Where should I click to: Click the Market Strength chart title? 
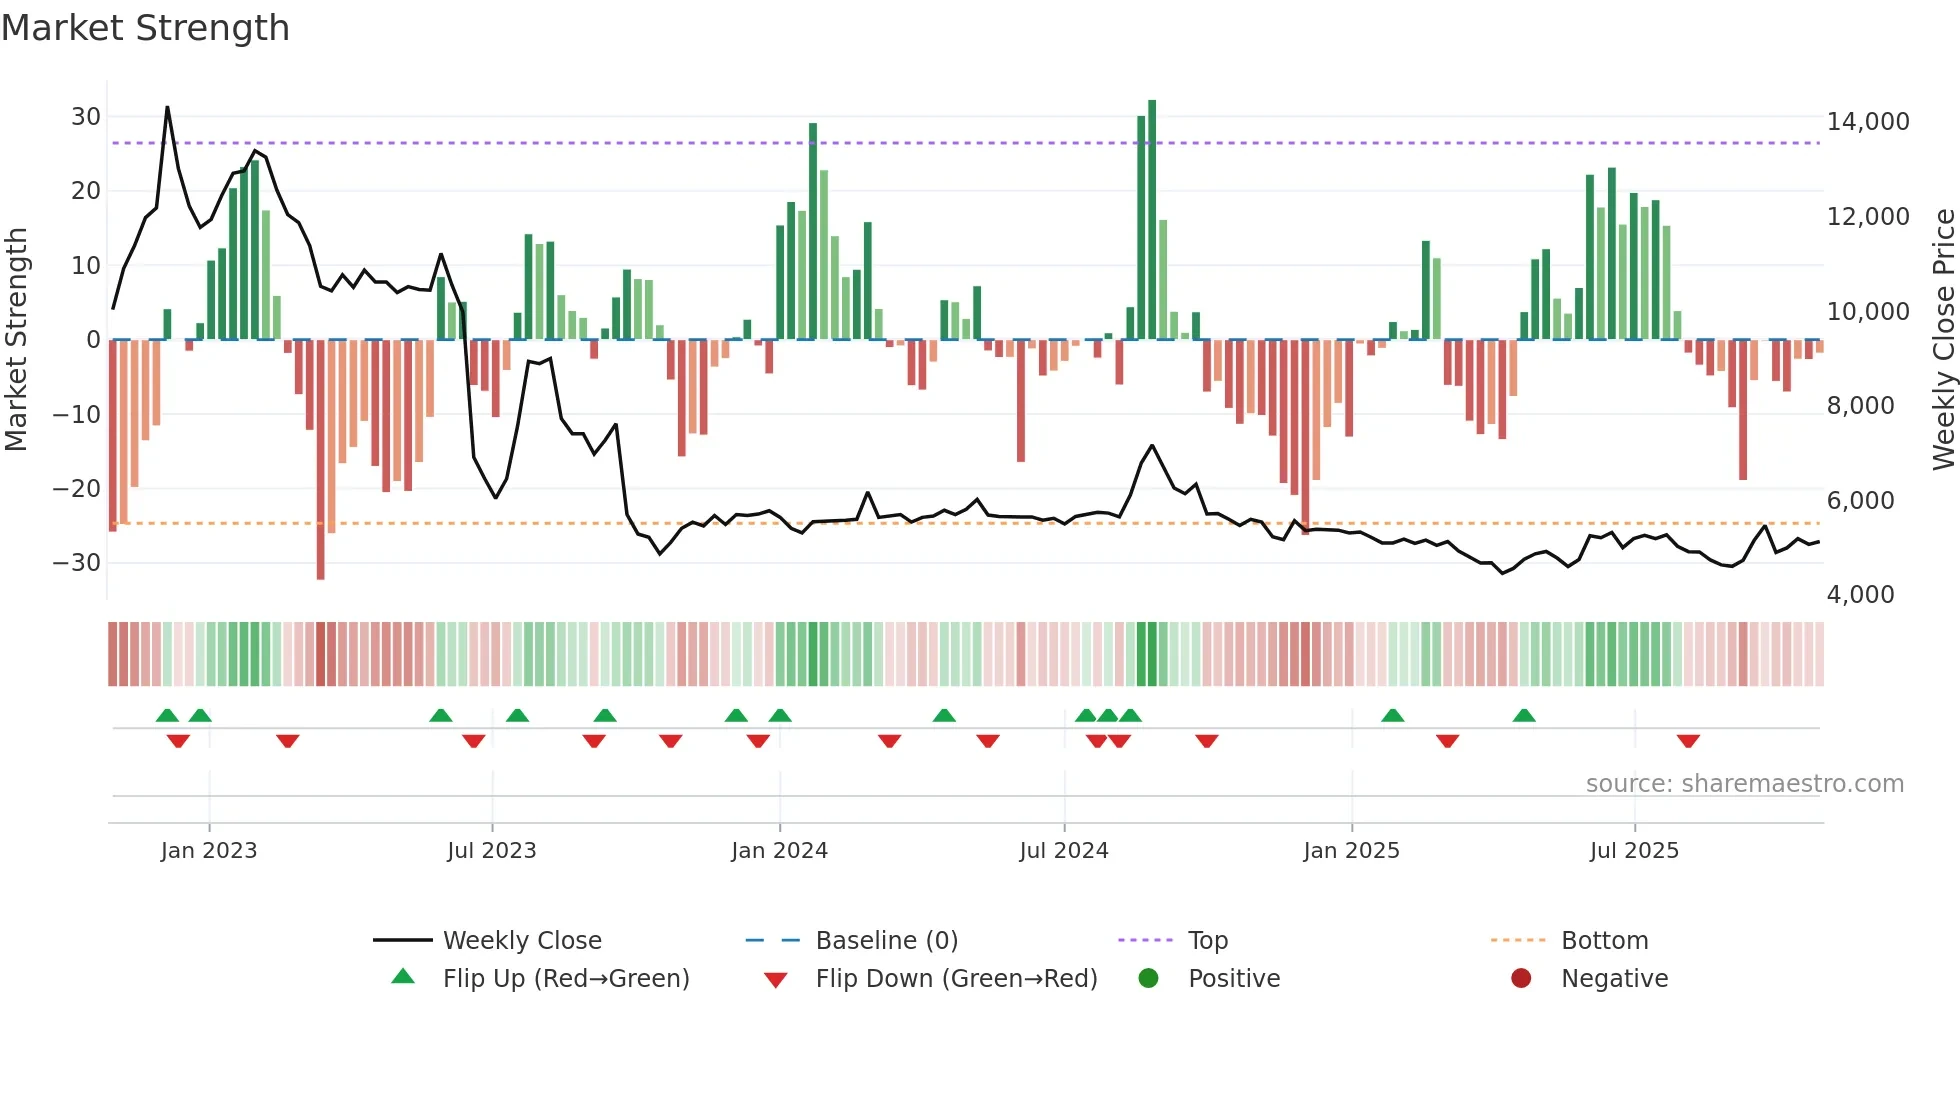(x=146, y=27)
